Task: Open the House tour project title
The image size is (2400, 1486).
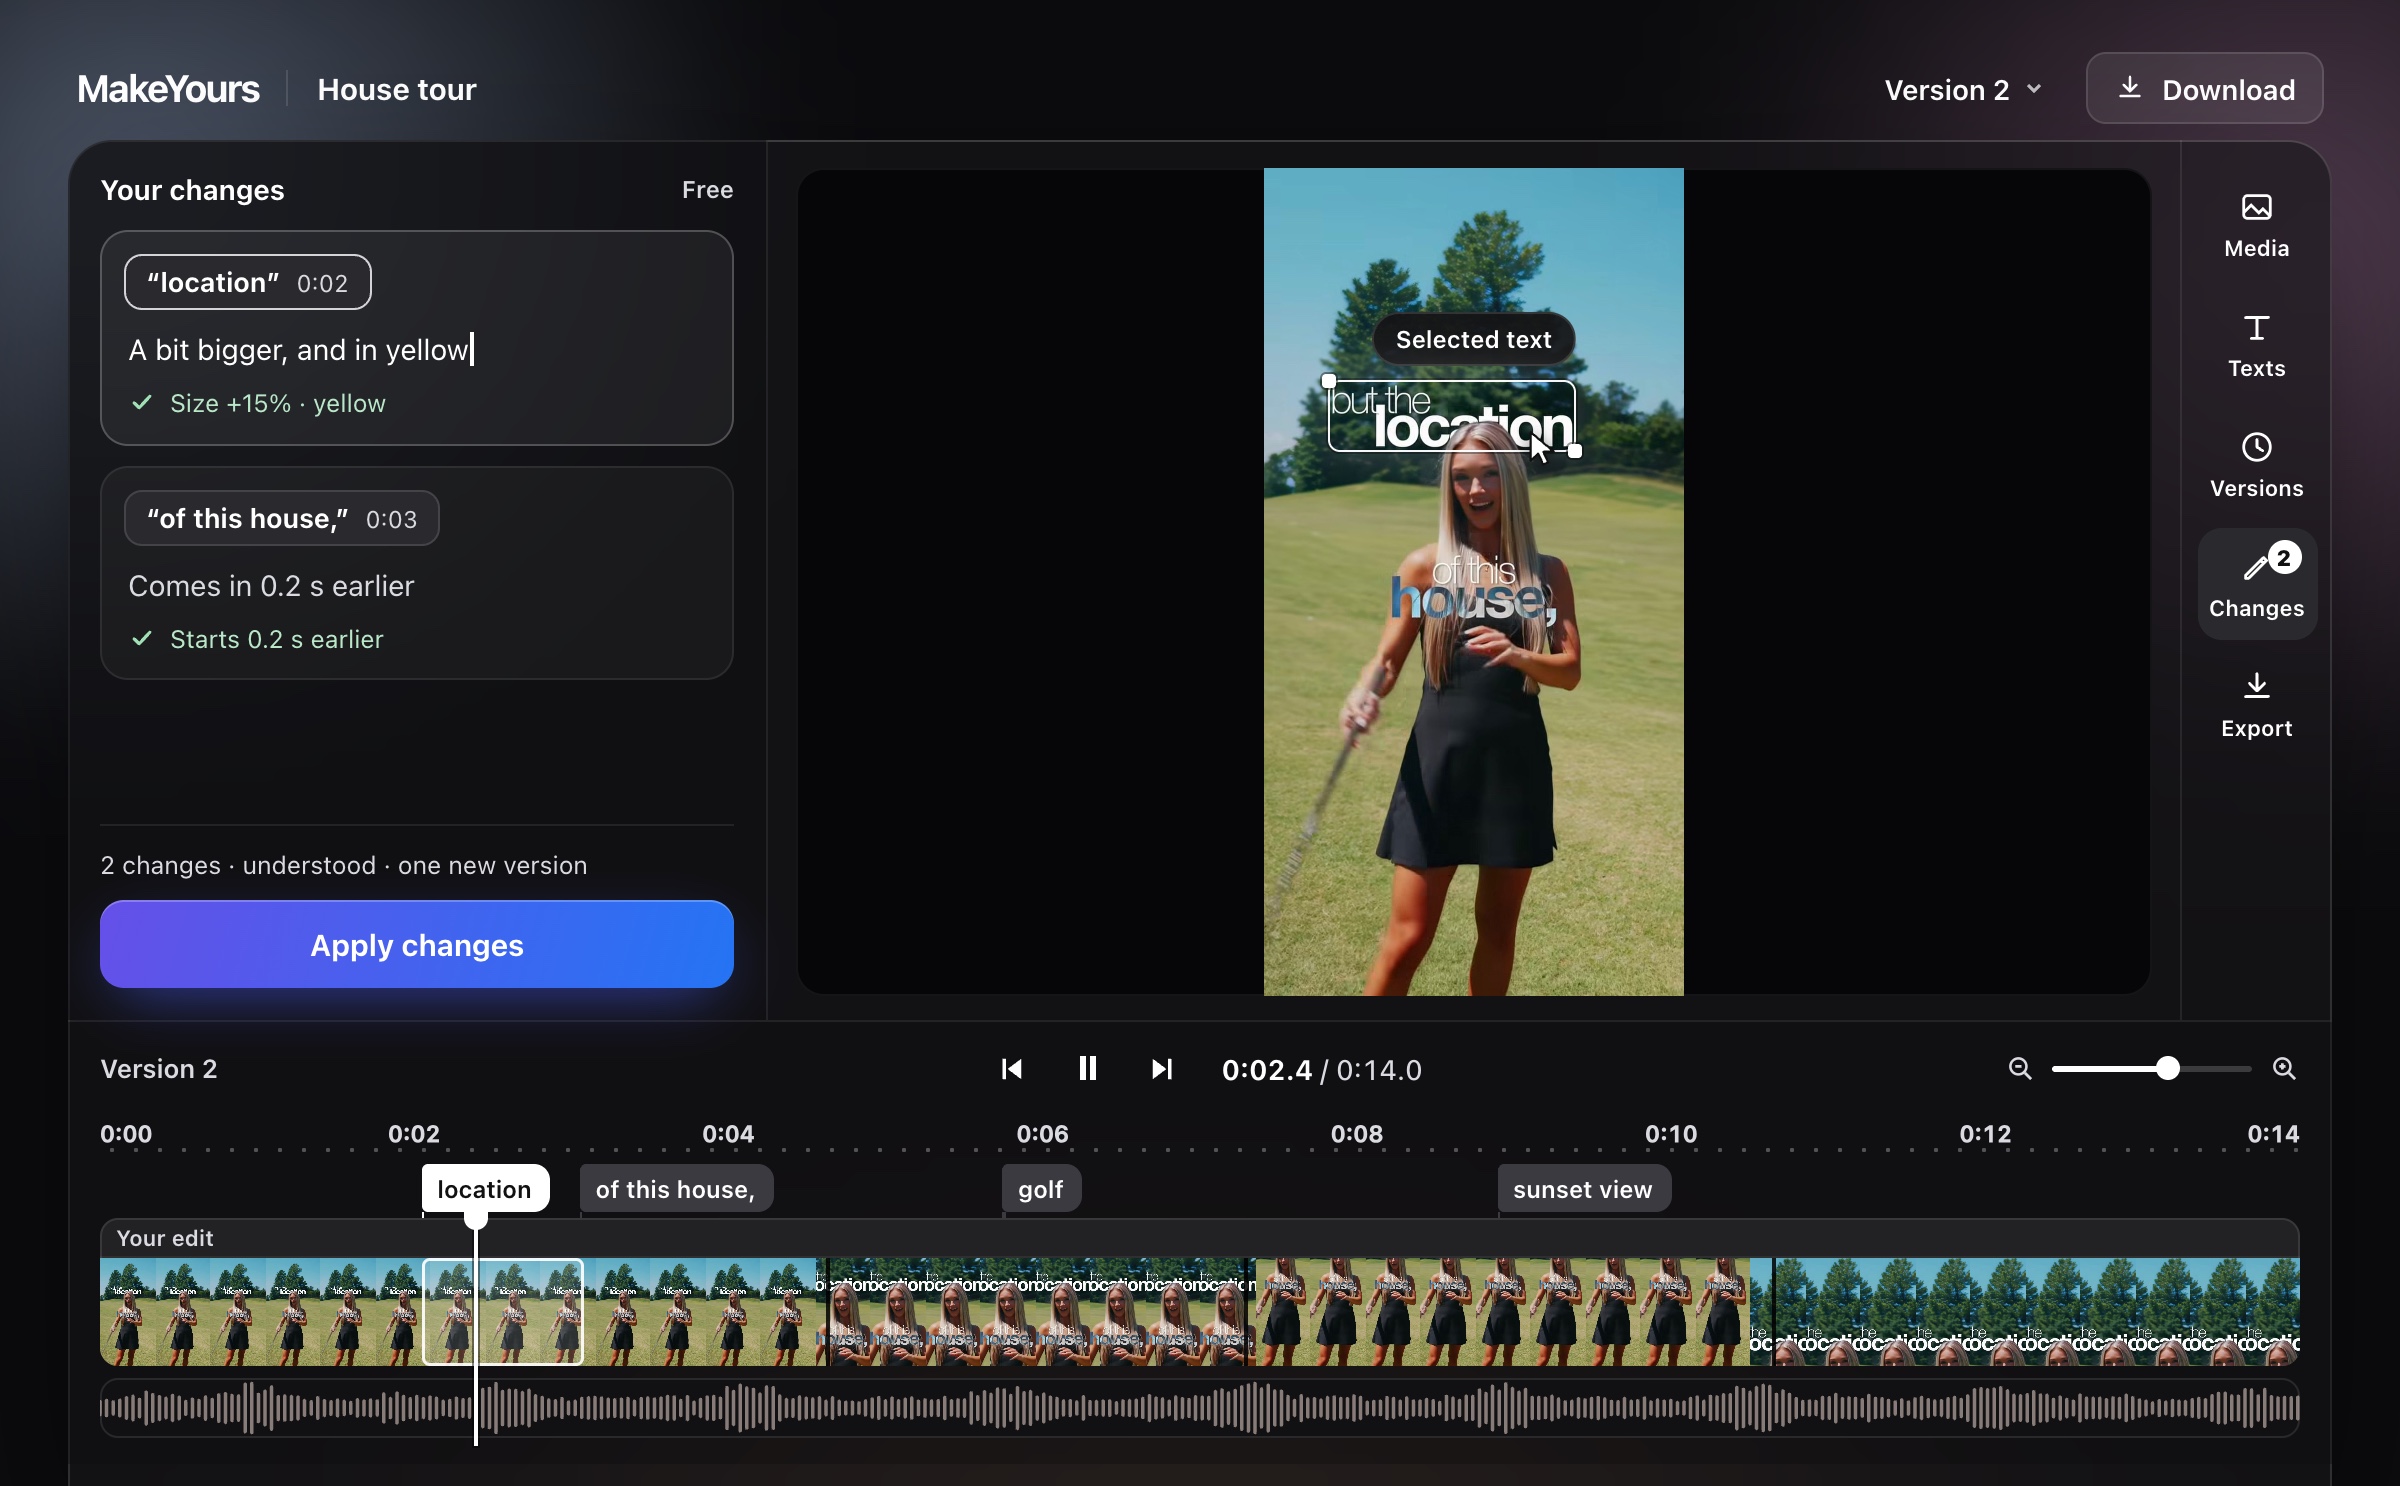Action: (397, 90)
